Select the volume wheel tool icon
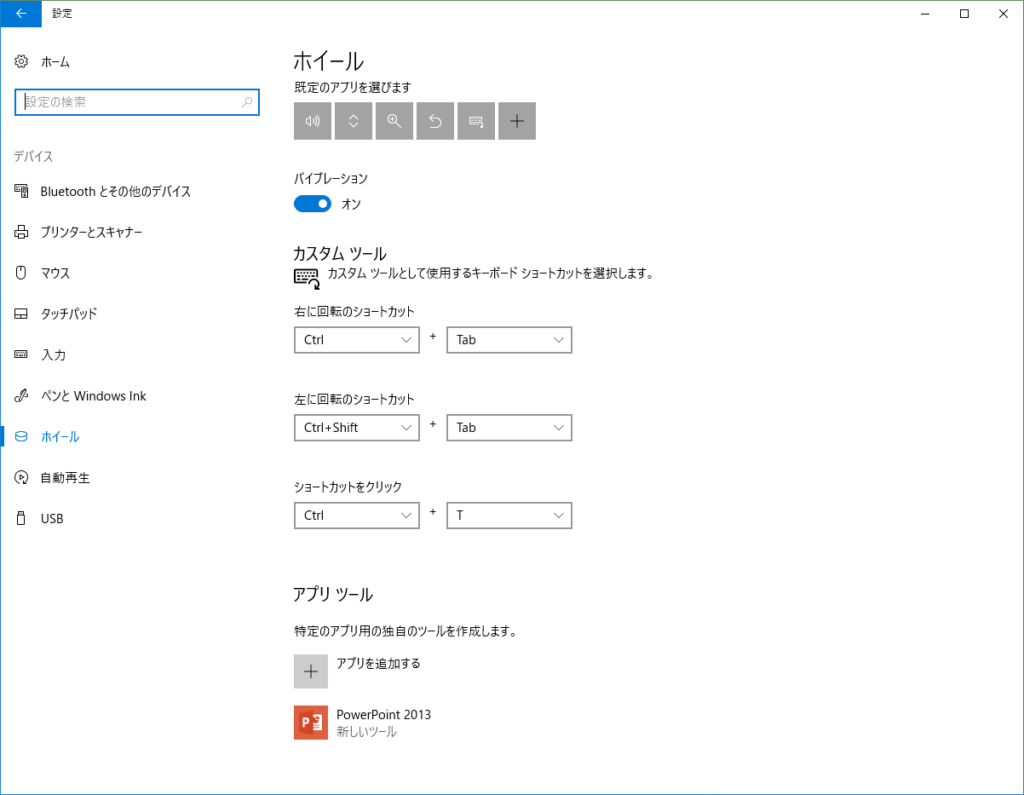 (312, 121)
